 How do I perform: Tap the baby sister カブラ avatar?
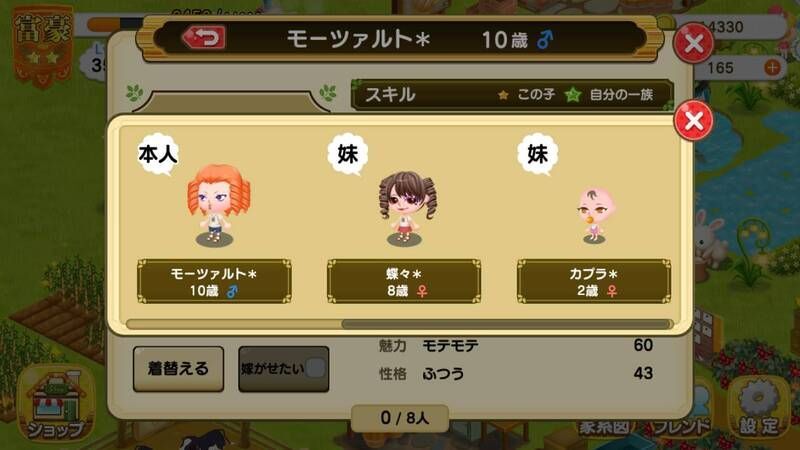tap(595, 216)
